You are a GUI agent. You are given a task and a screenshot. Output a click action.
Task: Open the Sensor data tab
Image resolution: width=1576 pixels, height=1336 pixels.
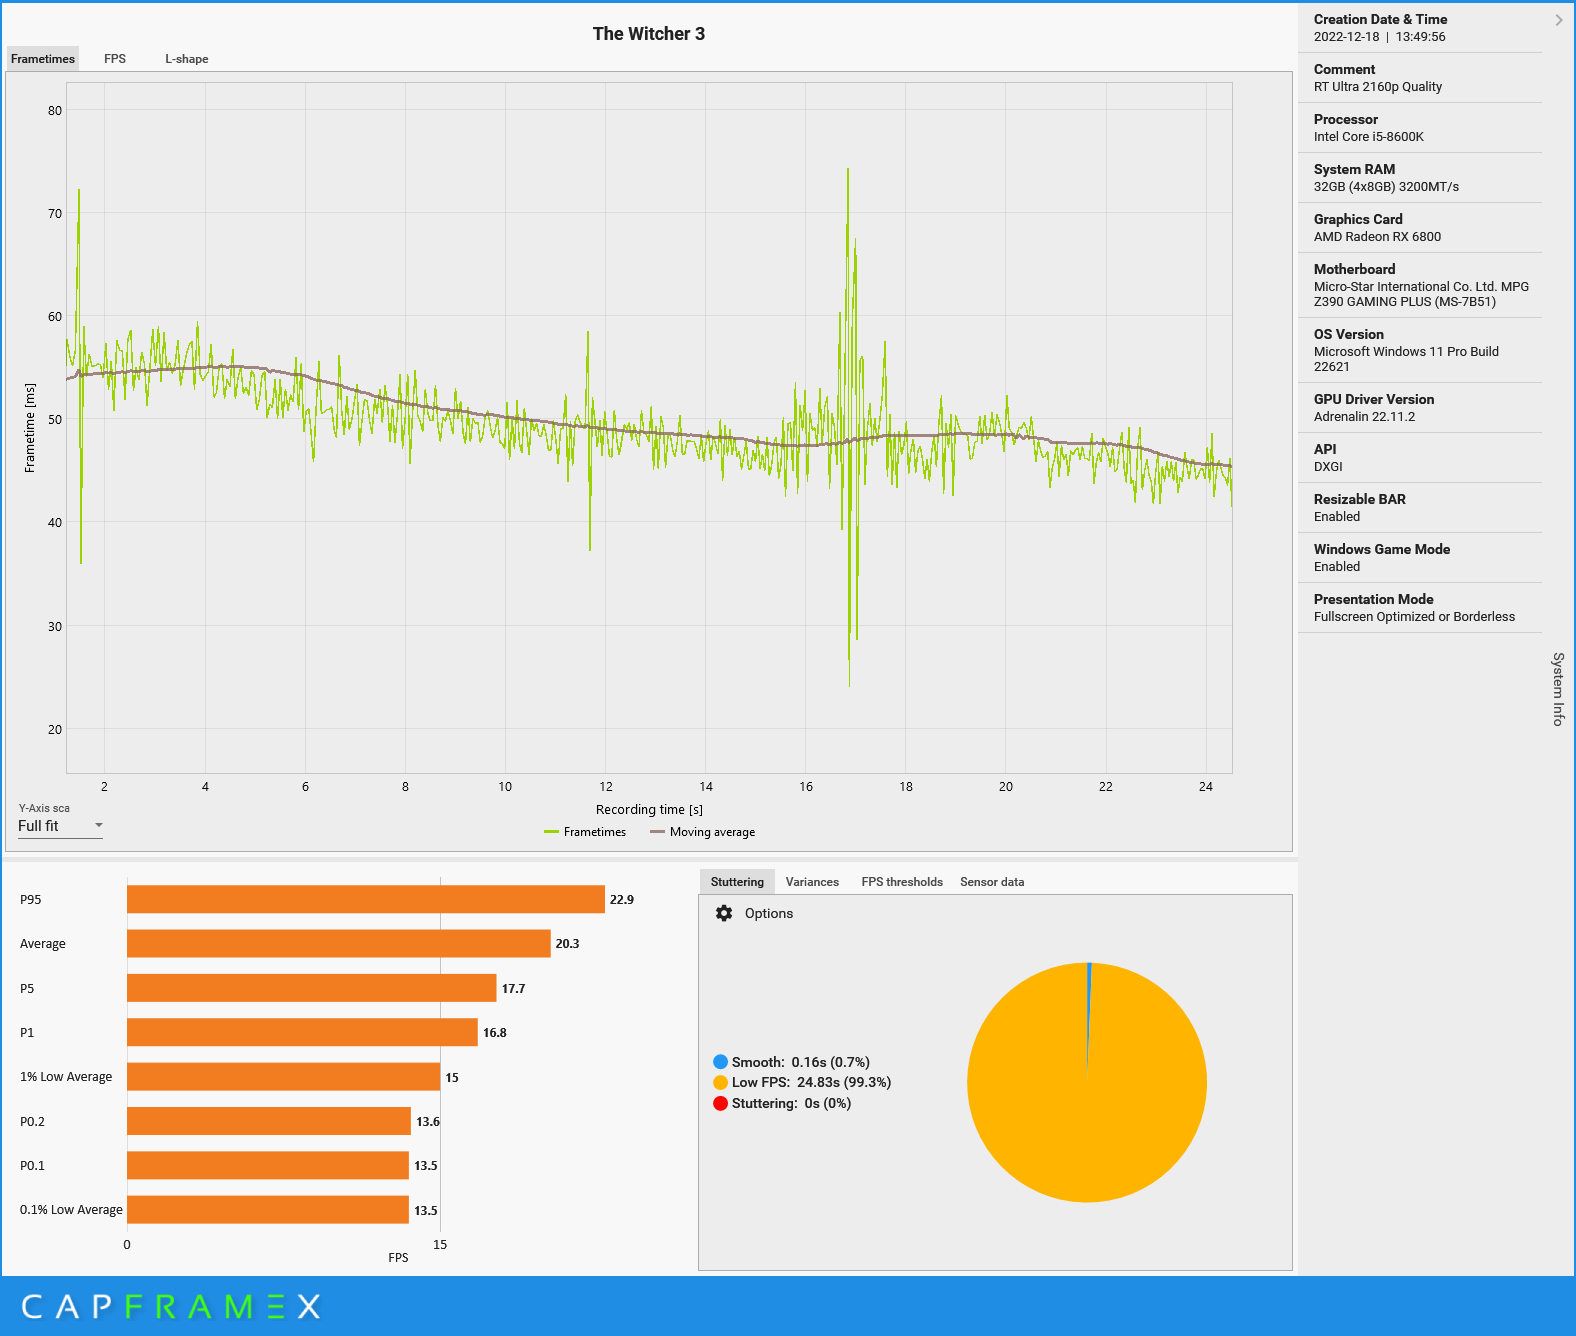(x=992, y=882)
